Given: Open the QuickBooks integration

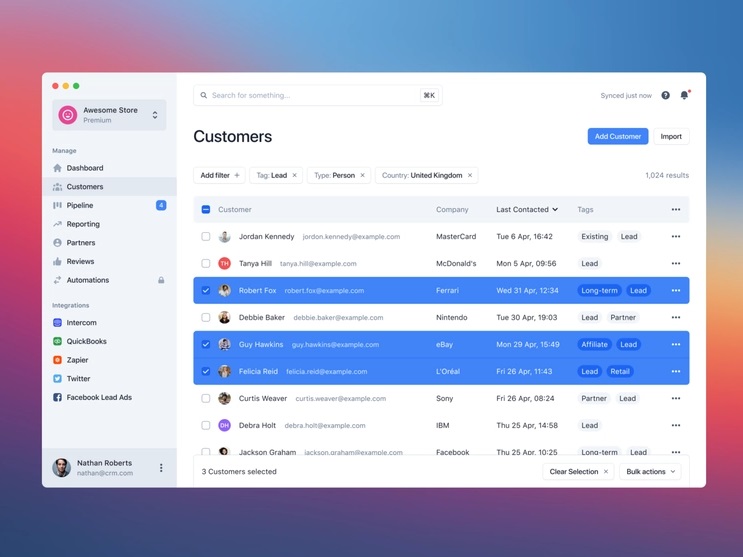Looking at the screenshot, I should (109, 341).
